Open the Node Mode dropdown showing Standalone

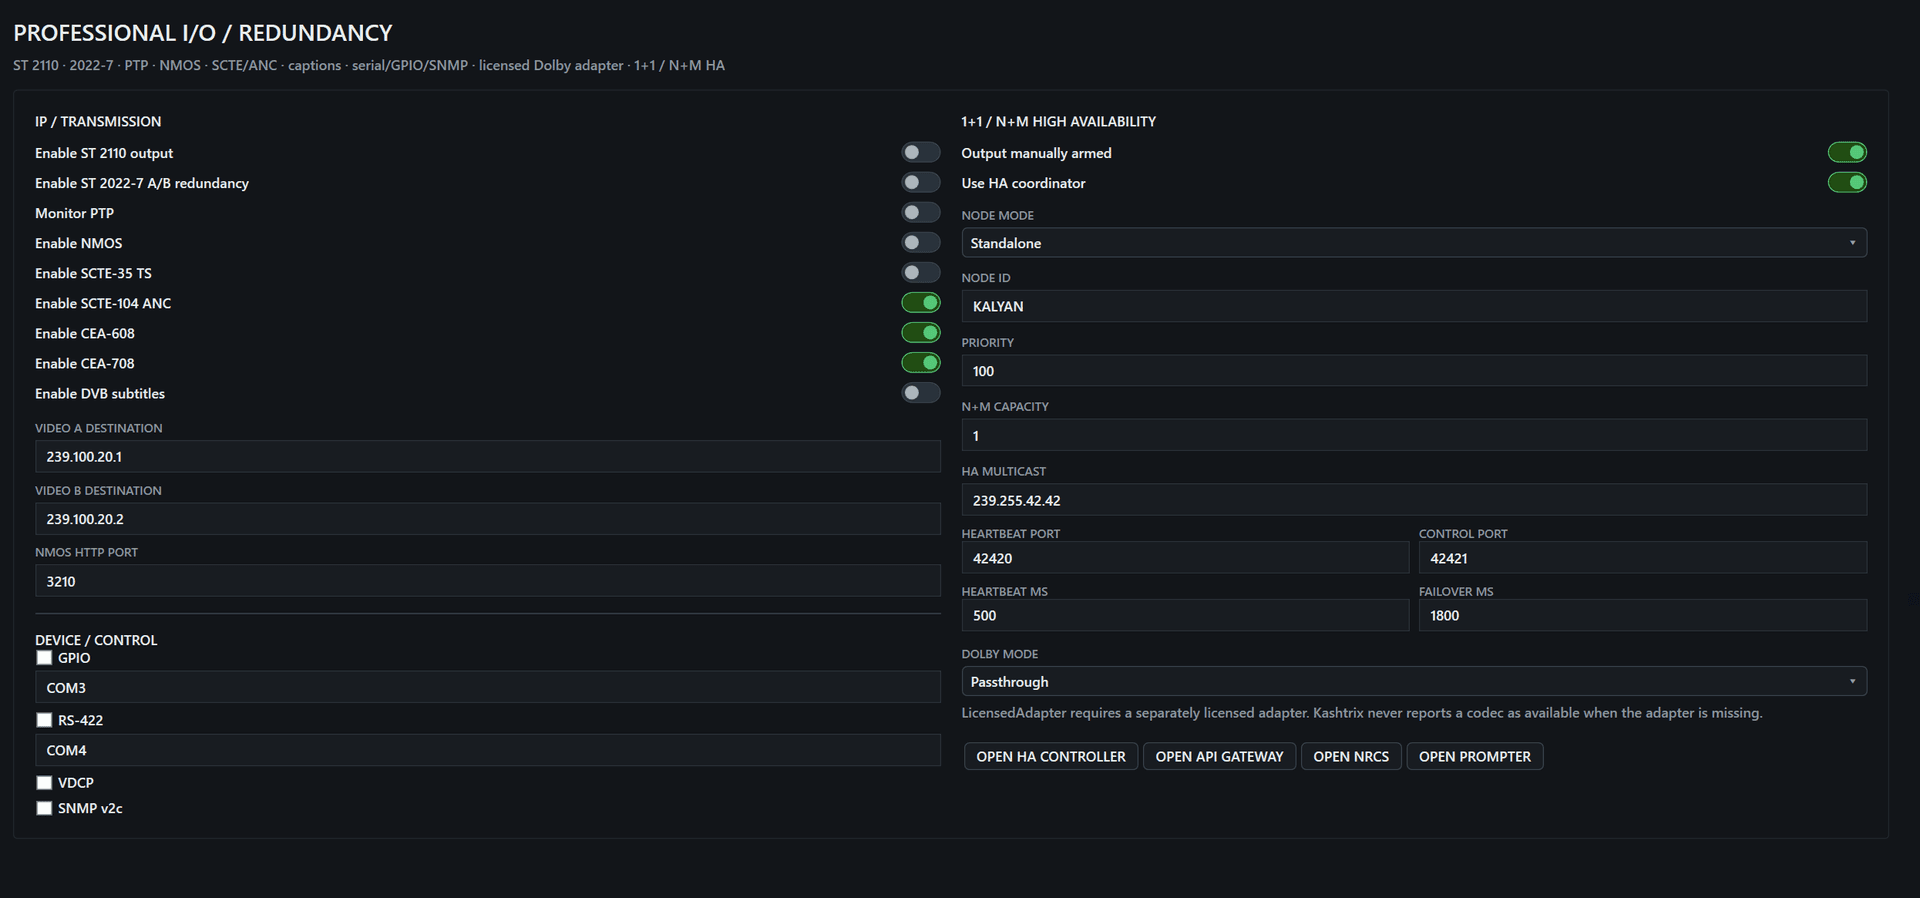(x=1414, y=243)
